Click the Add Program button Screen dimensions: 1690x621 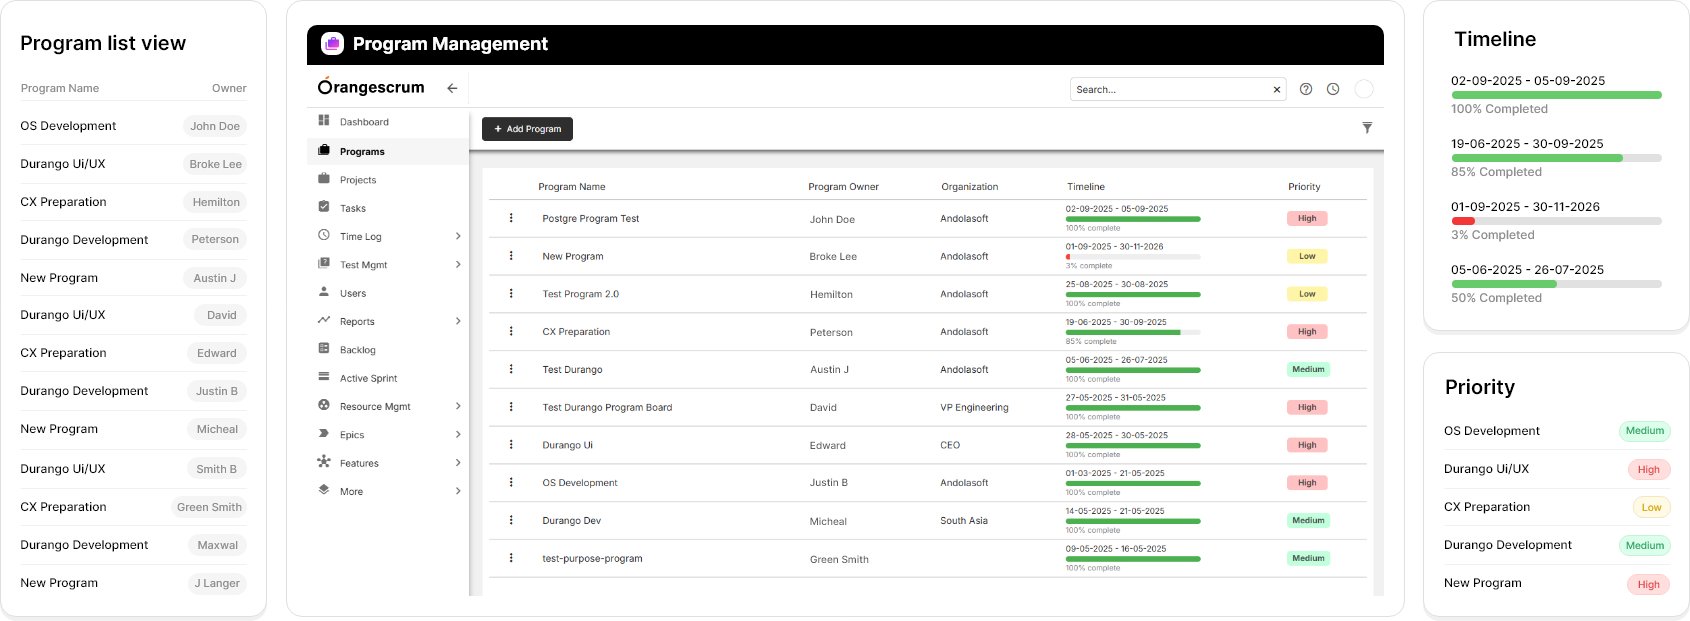coord(527,129)
